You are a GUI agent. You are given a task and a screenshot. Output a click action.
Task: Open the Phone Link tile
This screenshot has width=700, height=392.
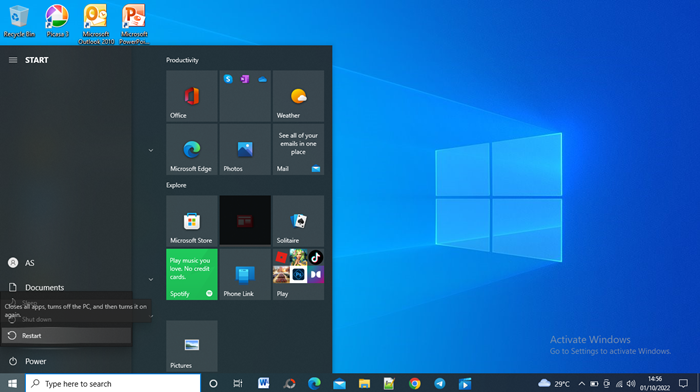(x=245, y=274)
